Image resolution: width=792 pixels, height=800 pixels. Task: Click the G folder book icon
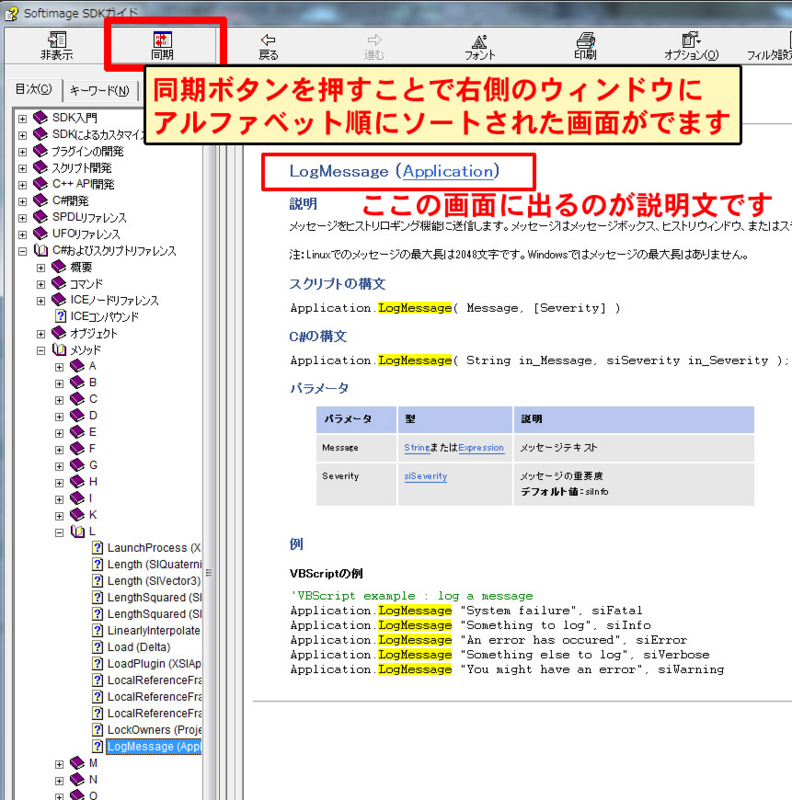click(77, 465)
